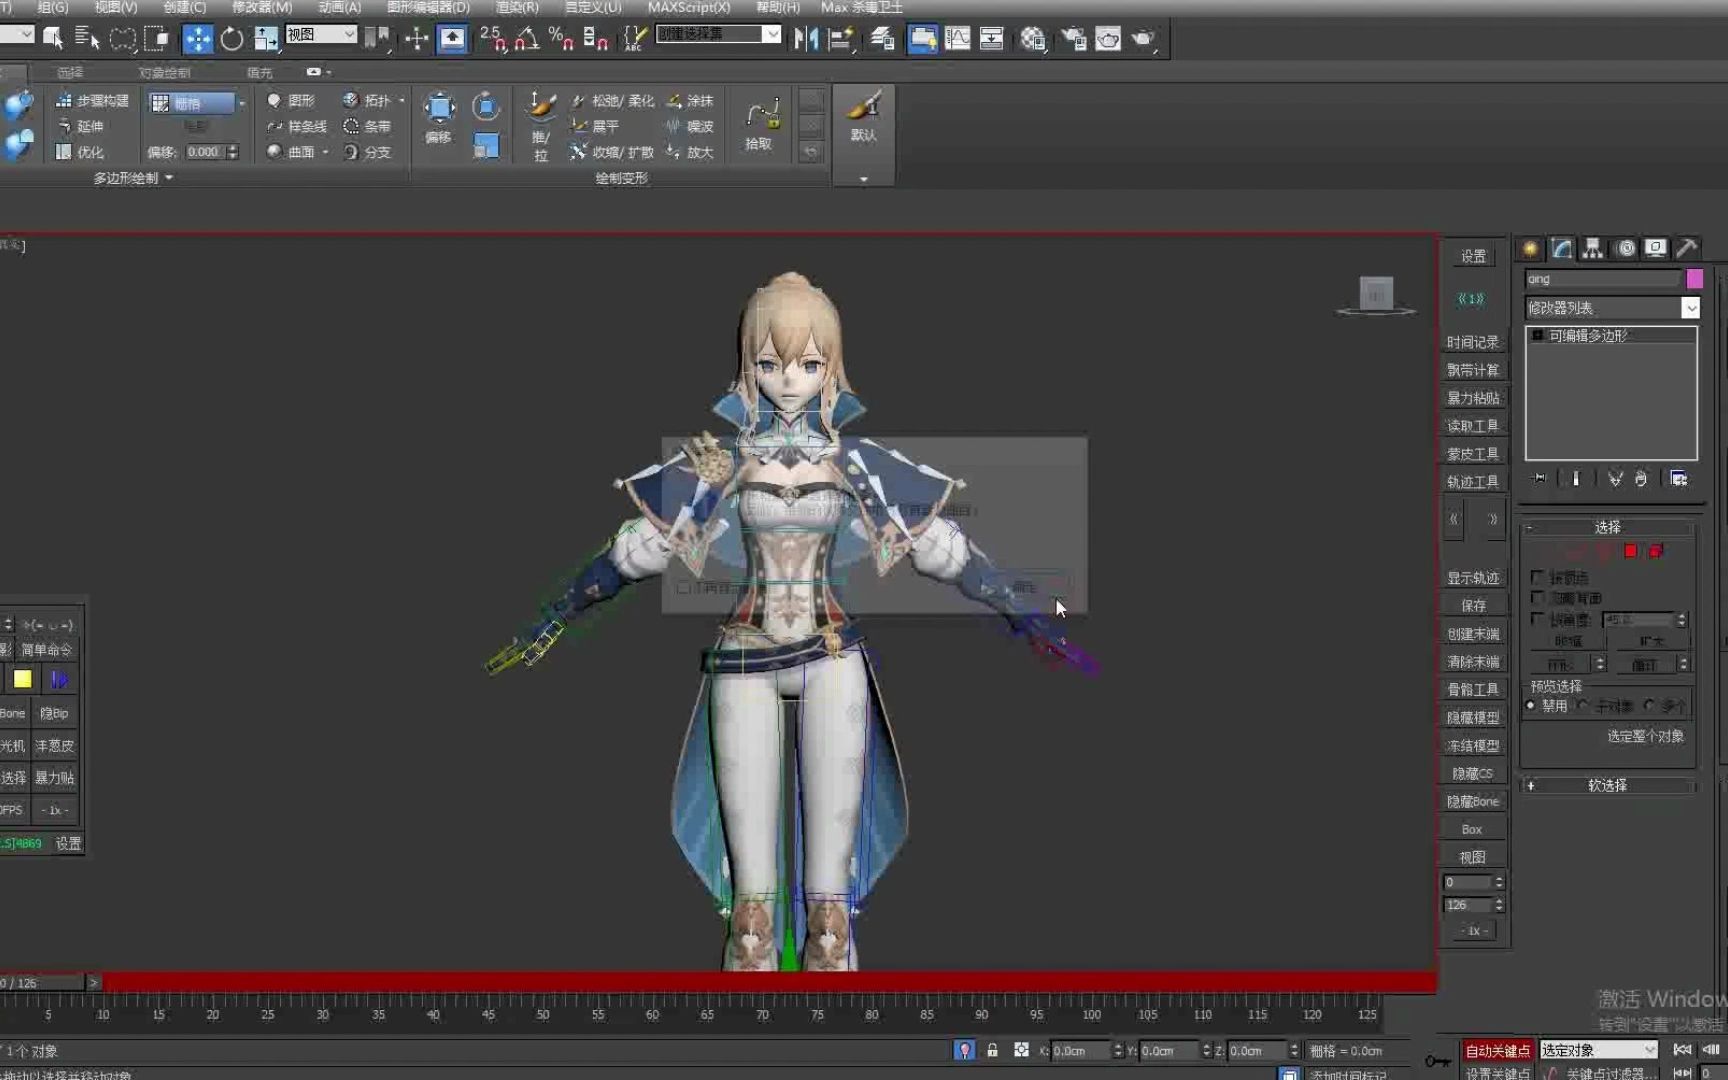
Task: Click the 拾取 pick button in ribbon
Action: pyautogui.click(x=761, y=124)
